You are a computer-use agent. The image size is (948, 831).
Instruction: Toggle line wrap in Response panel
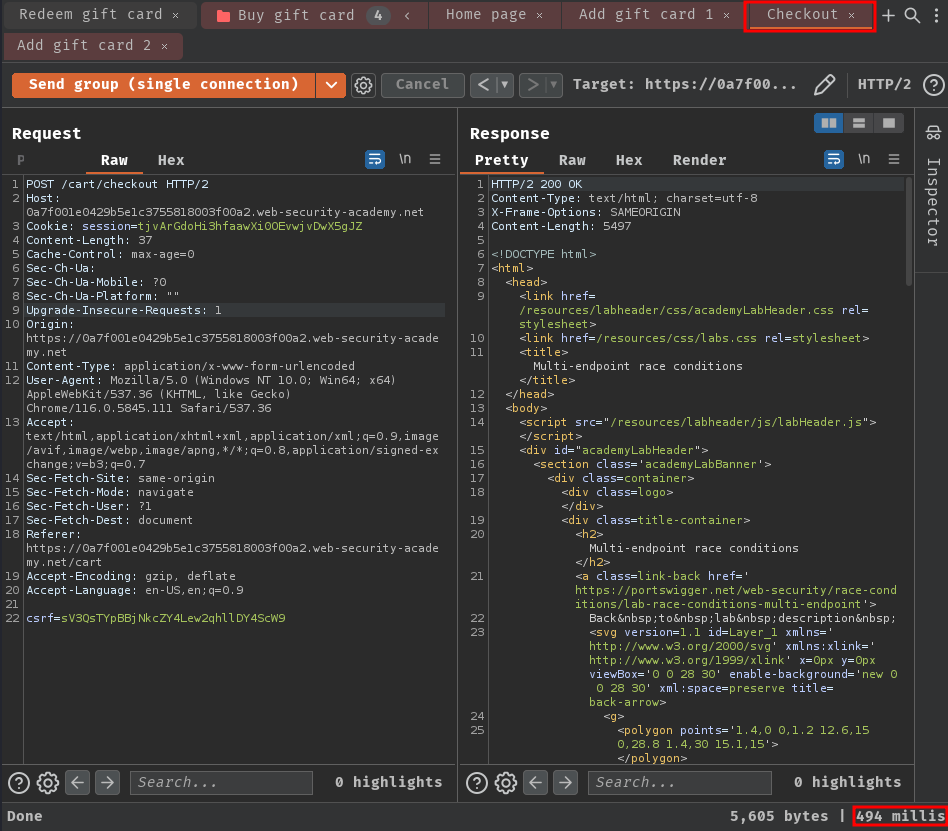[x=834, y=159]
